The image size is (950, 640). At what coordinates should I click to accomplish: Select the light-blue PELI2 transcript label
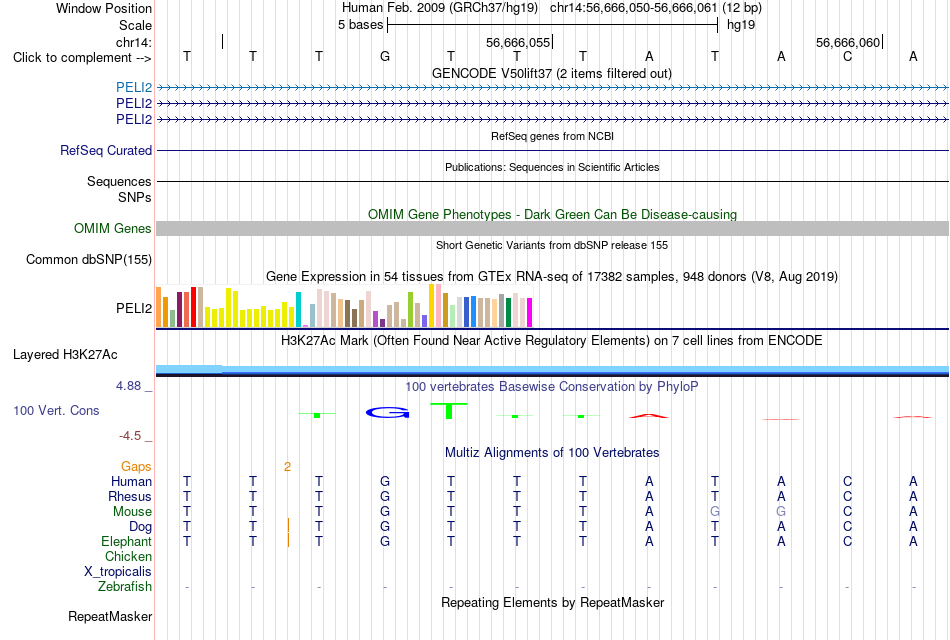click(134, 88)
